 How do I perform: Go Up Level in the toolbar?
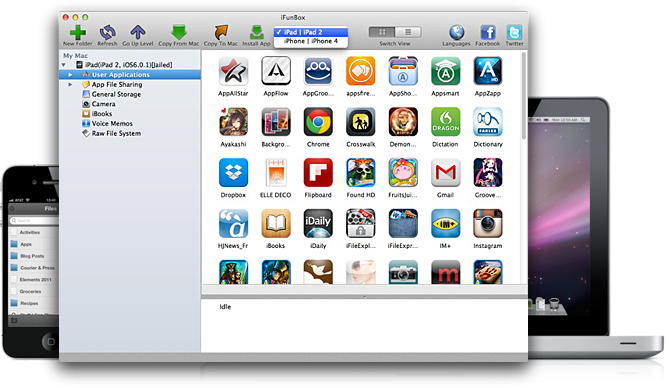pyautogui.click(x=137, y=32)
